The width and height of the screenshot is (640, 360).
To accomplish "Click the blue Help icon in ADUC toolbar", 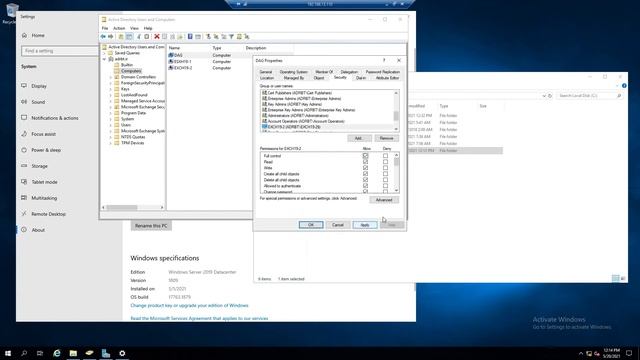I will pos(190,37).
